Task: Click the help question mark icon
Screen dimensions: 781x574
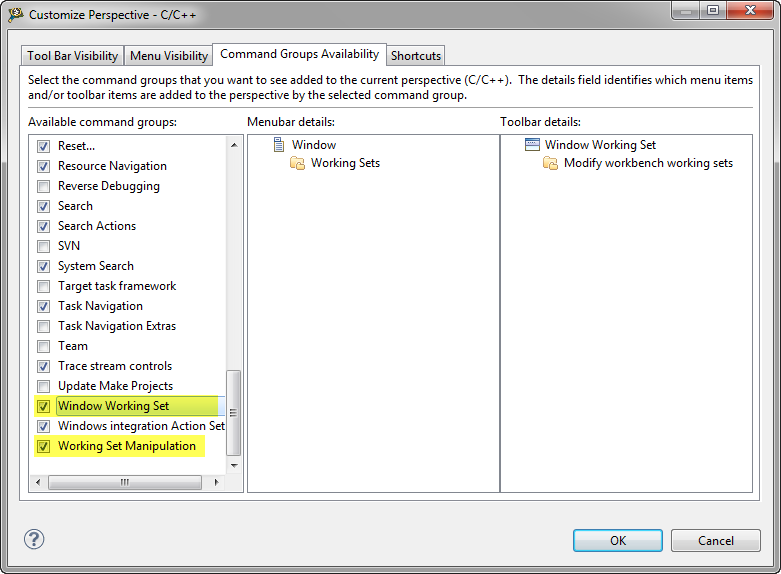Action: [35, 539]
